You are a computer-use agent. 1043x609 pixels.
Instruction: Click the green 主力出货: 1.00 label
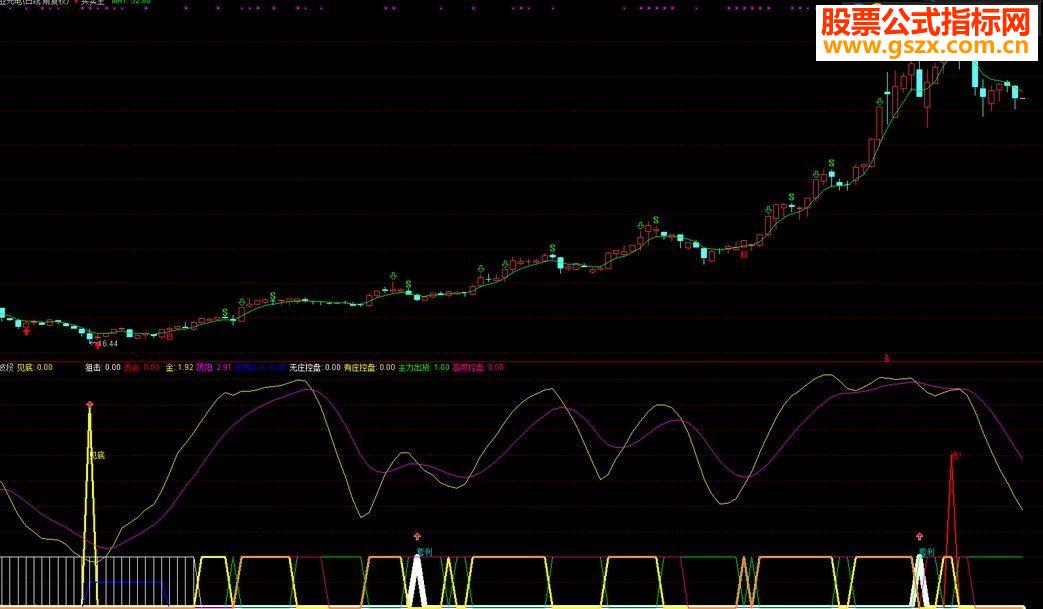[424, 367]
